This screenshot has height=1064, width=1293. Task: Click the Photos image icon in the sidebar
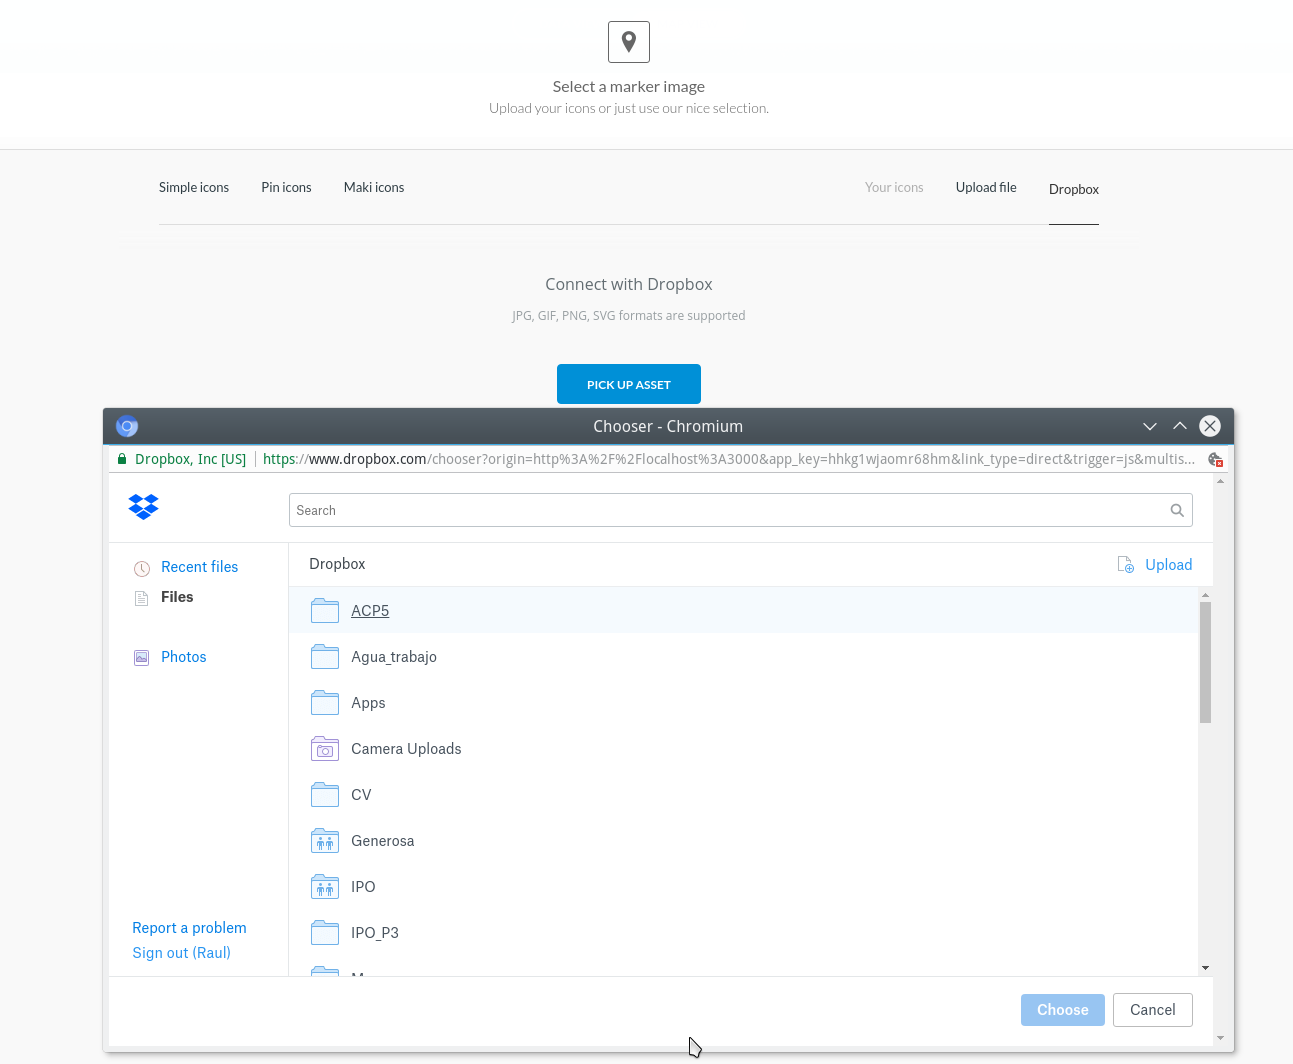coord(141,657)
